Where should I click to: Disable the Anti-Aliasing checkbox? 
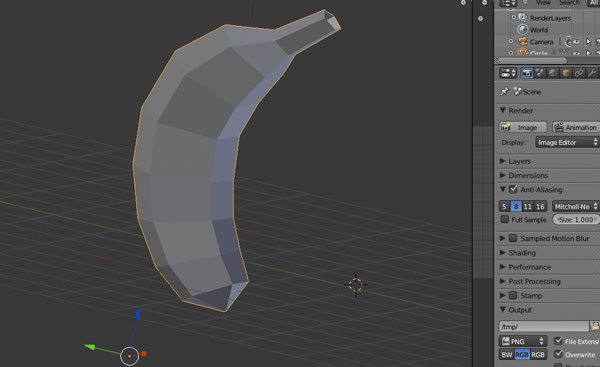click(514, 189)
